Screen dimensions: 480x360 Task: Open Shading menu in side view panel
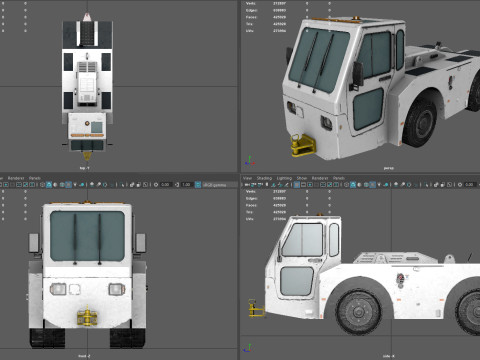264,178
